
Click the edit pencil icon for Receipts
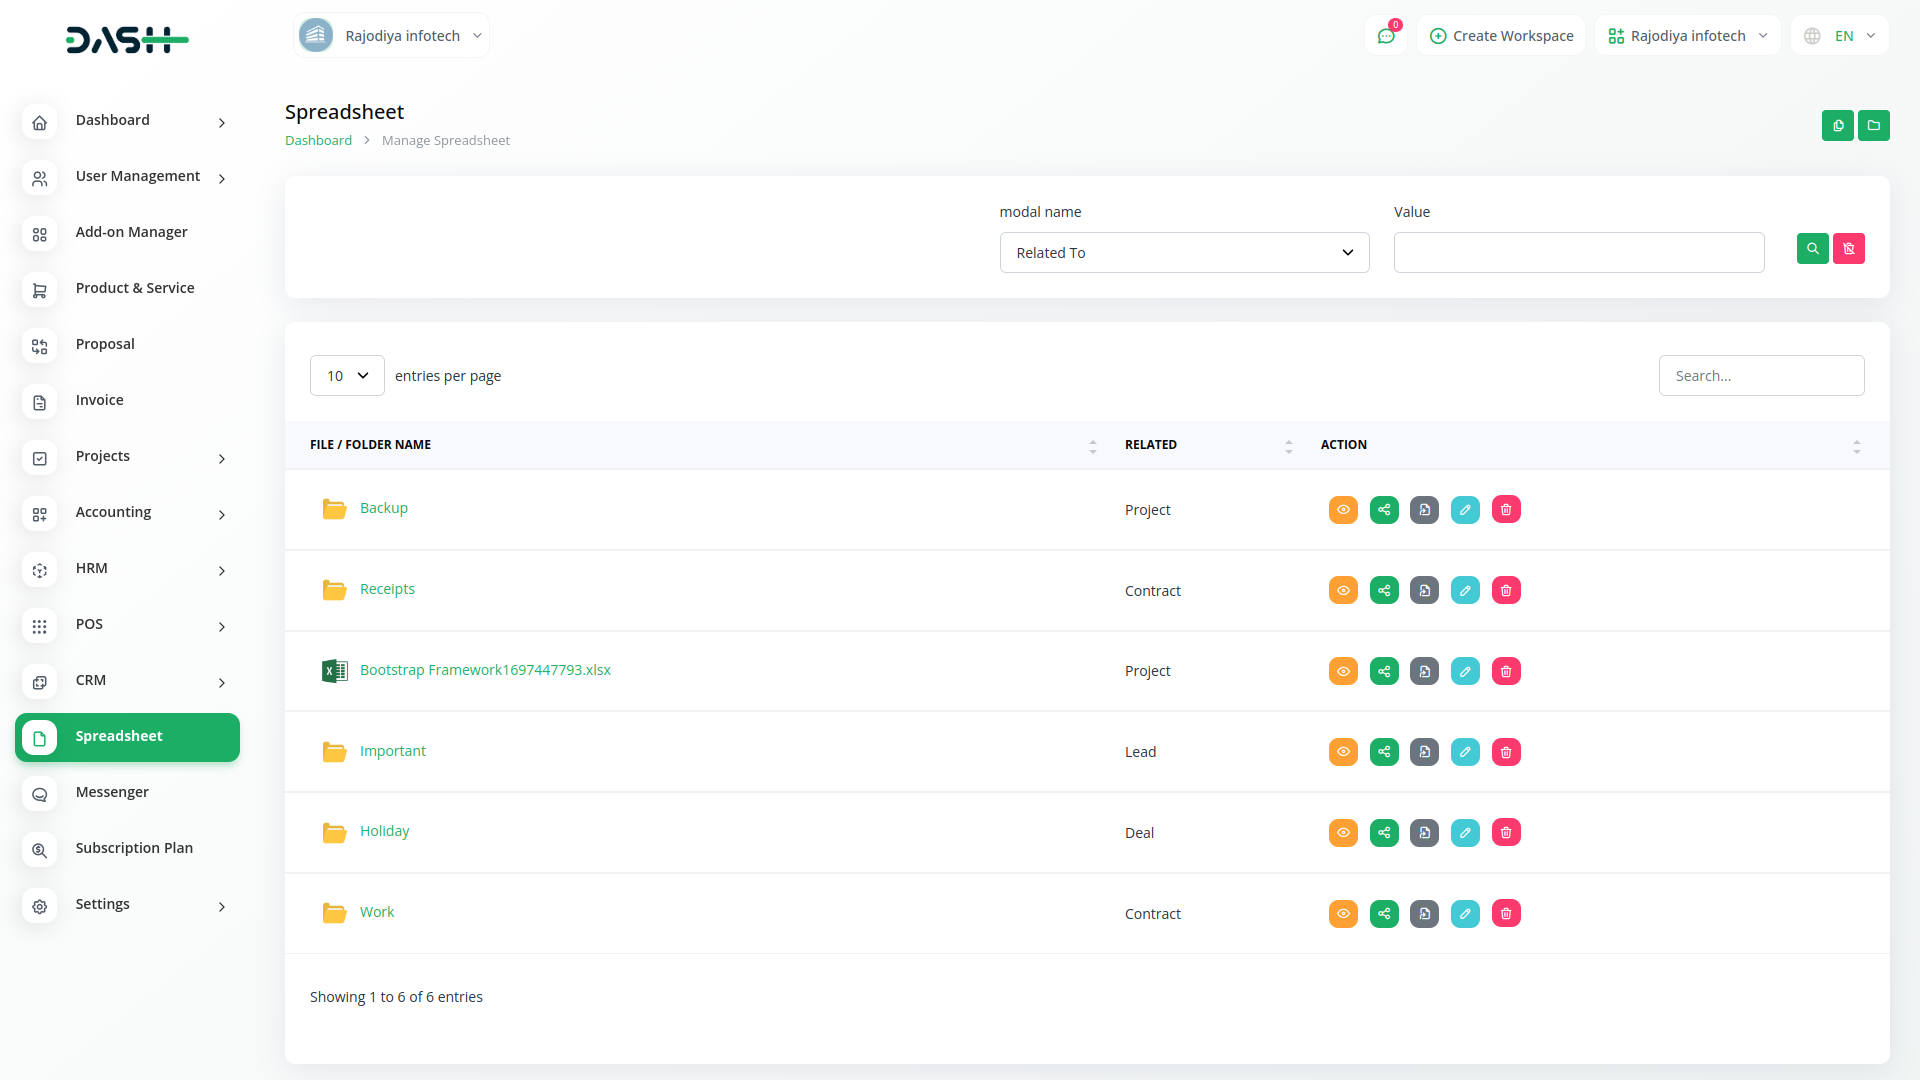pyautogui.click(x=1465, y=591)
